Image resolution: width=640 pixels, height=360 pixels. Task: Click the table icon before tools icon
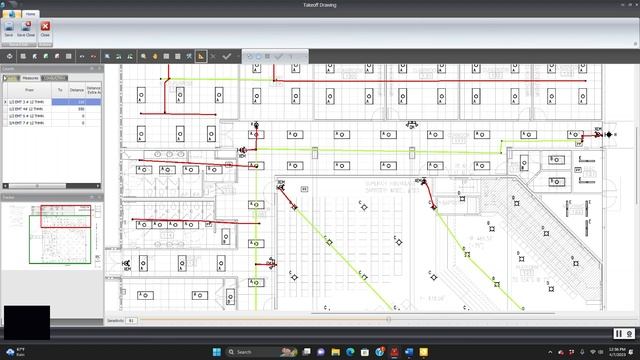point(178,56)
